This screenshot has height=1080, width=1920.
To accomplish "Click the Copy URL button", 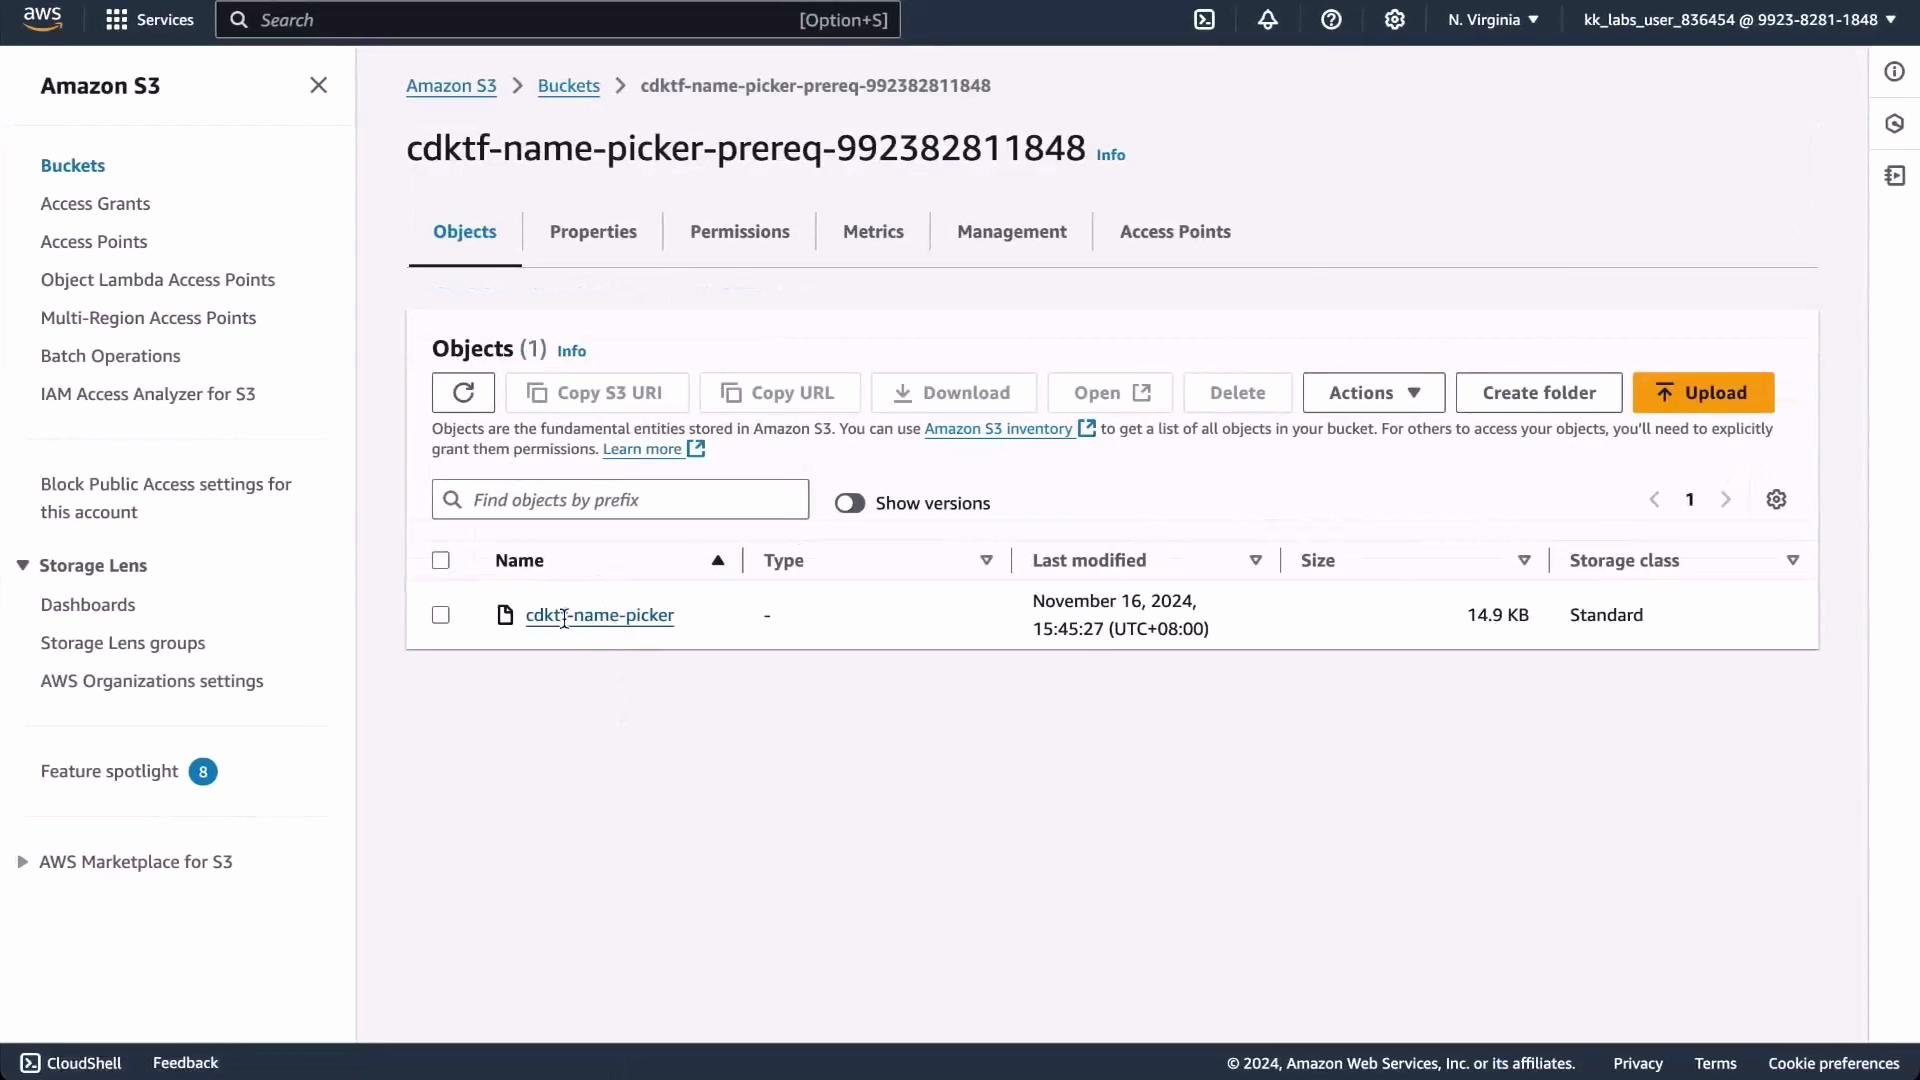I will [x=780, y=393].
